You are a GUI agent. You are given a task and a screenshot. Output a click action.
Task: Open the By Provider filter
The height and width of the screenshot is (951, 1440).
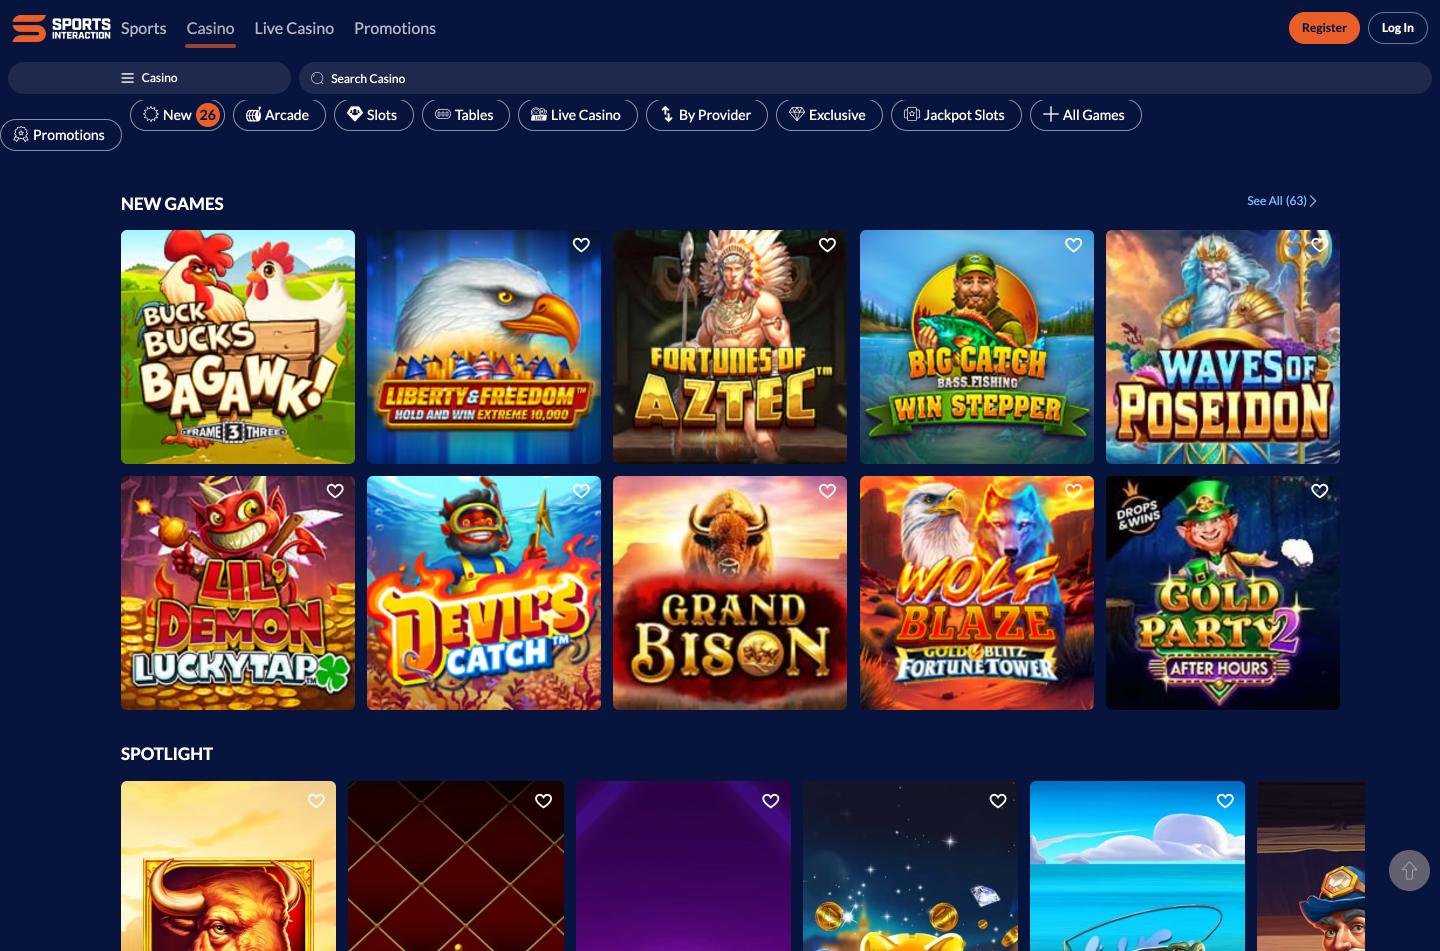pos(707,115)
